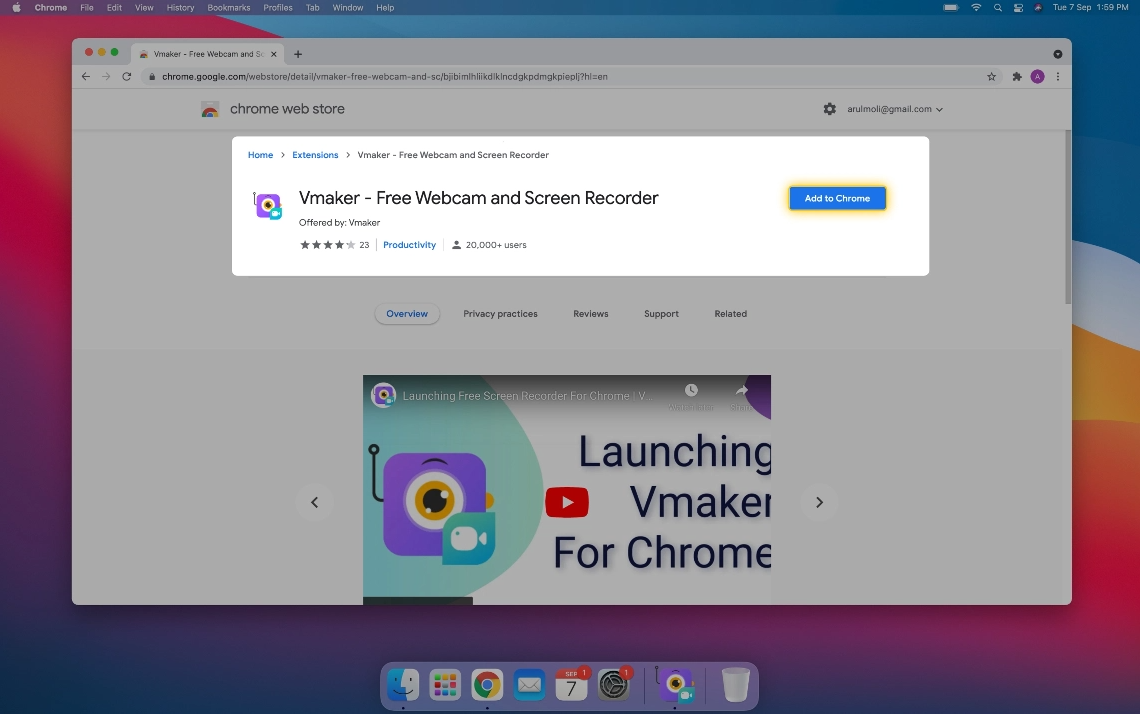Click the menu bar date and time
The width and height of the screenshot is (1140, 714).
(x=1091, y=7)
